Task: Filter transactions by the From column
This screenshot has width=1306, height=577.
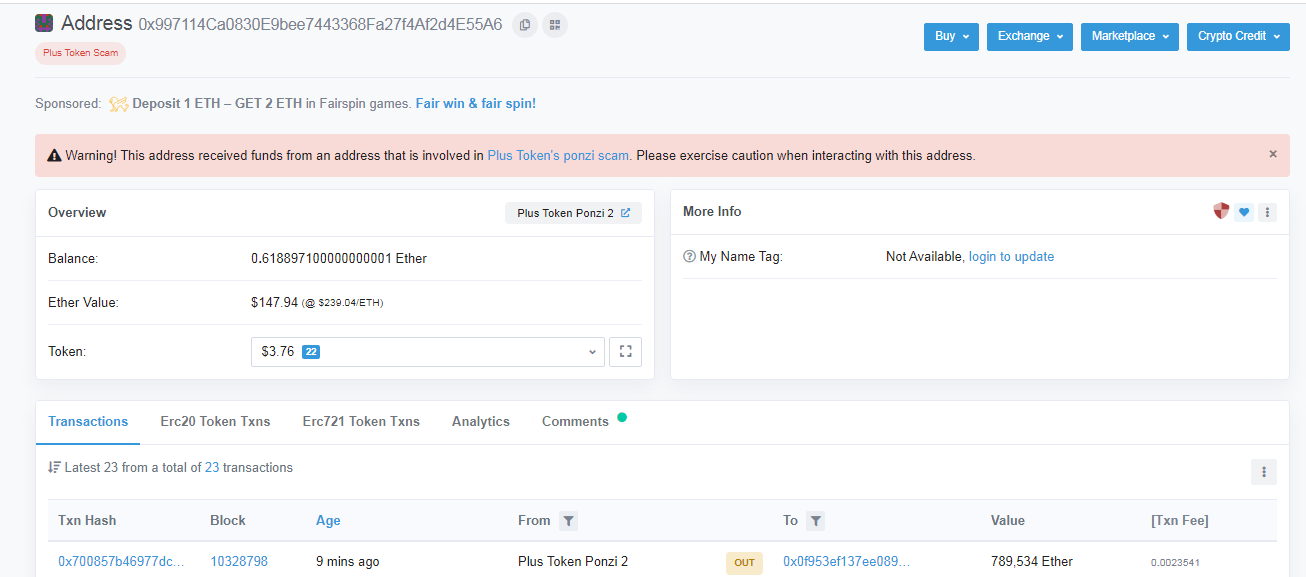Action: [x=568, y=521]
